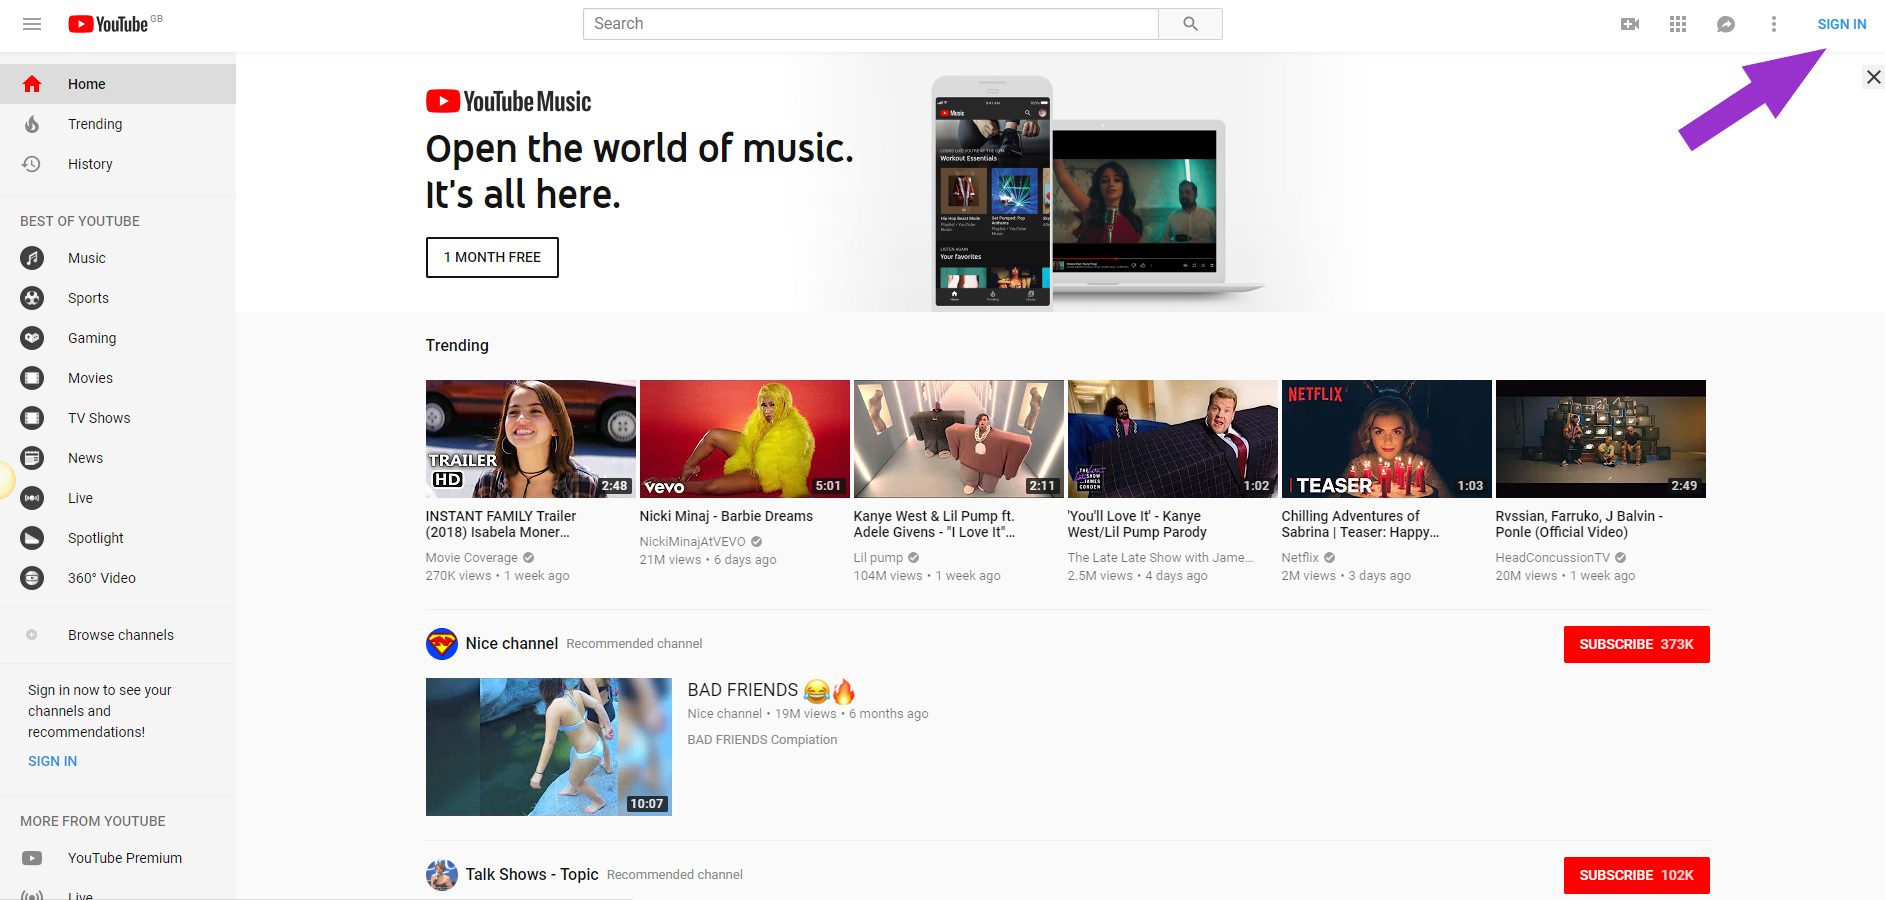Click HeadConcussionTV channel name
1885x900 pixels.
1553,558
